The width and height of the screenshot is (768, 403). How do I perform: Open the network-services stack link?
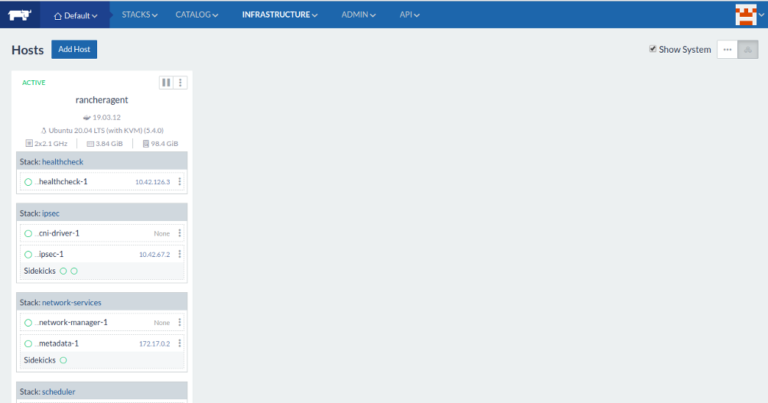[71, 301]
